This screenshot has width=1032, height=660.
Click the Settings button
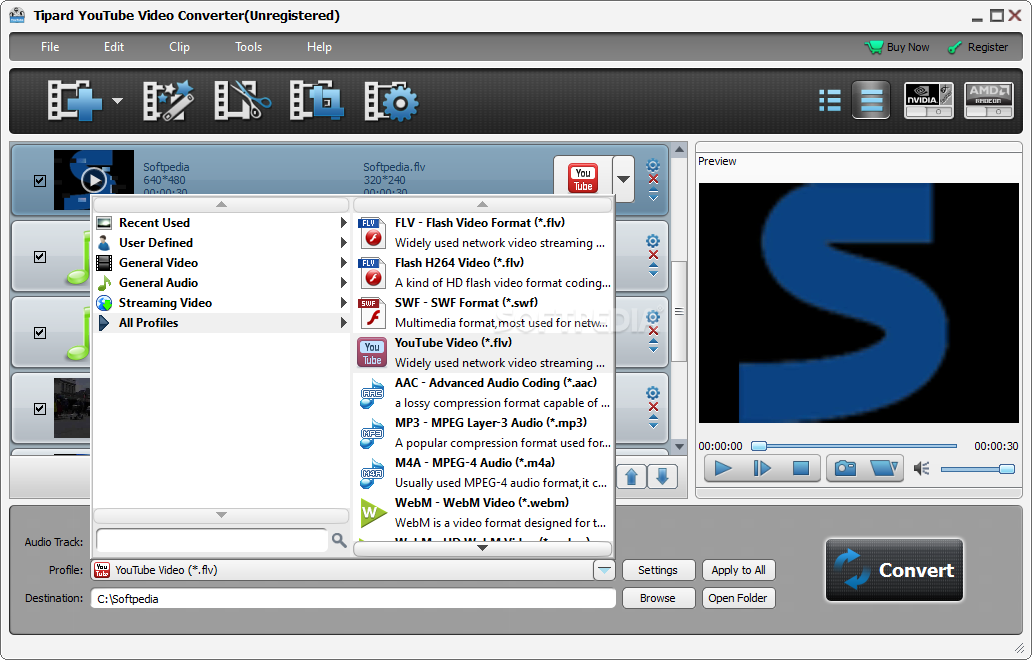658,570
